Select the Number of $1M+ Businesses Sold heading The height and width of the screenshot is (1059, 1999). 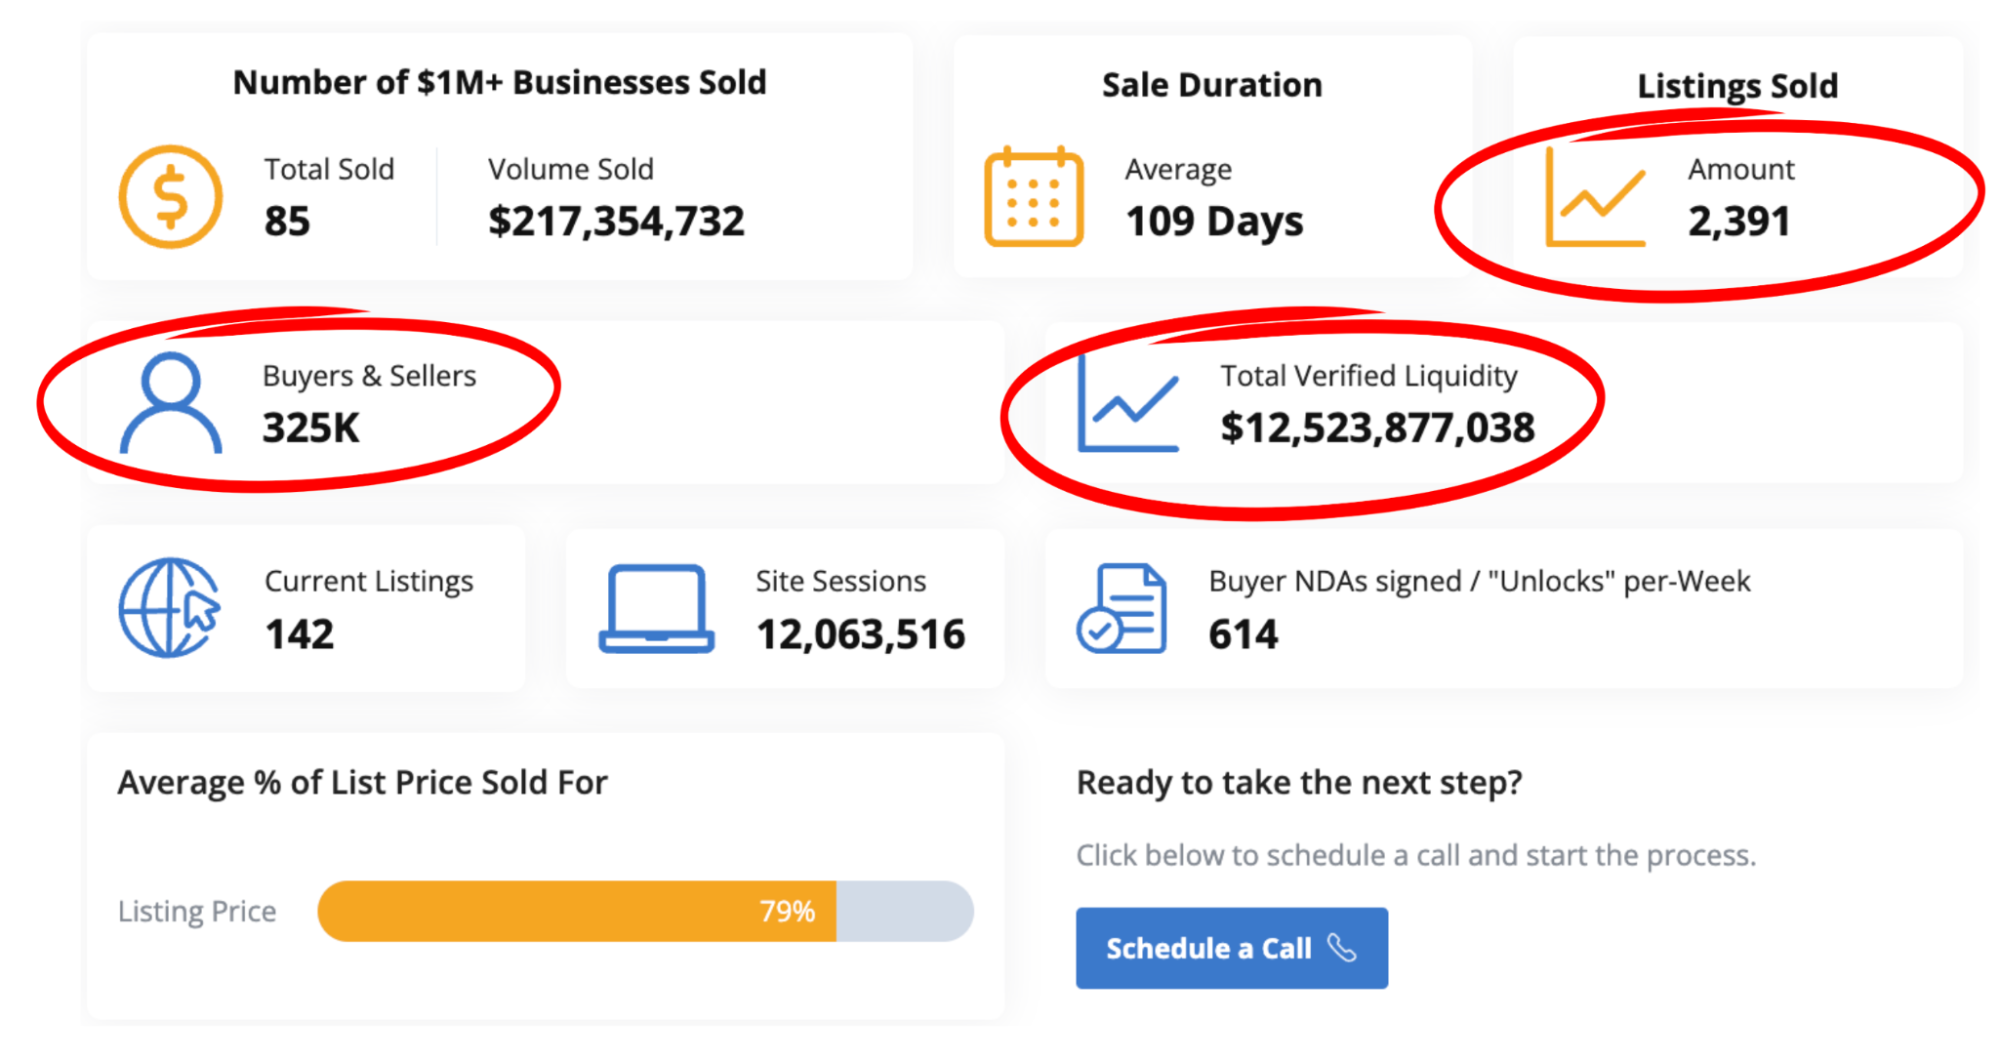[500, 82]
